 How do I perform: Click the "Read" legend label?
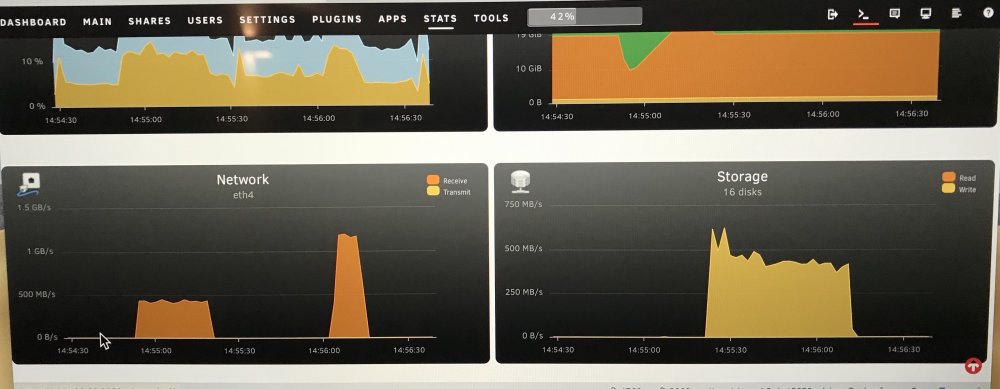[967, 179]
